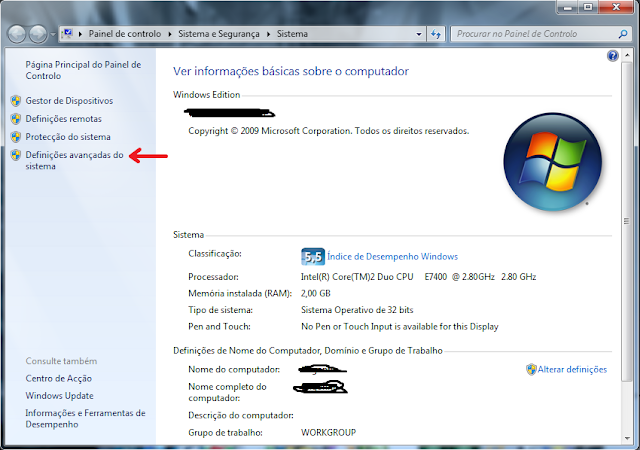This screenshot has height=450, width=640.
Task: Click Ver informações básicas sobre o computador heading
Action: pyautogui.click(x=291, y=71)
